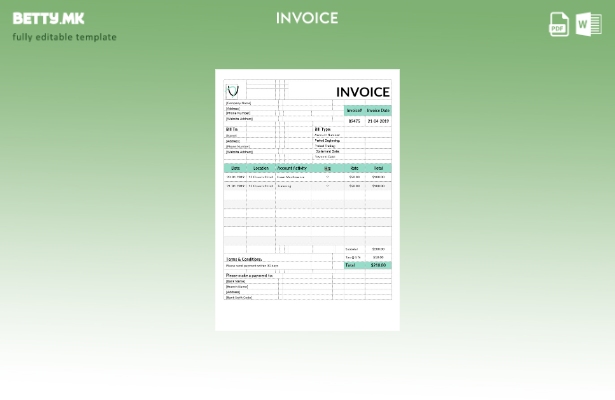Click 'Please make a payment to' text

(x=249, y=276)
